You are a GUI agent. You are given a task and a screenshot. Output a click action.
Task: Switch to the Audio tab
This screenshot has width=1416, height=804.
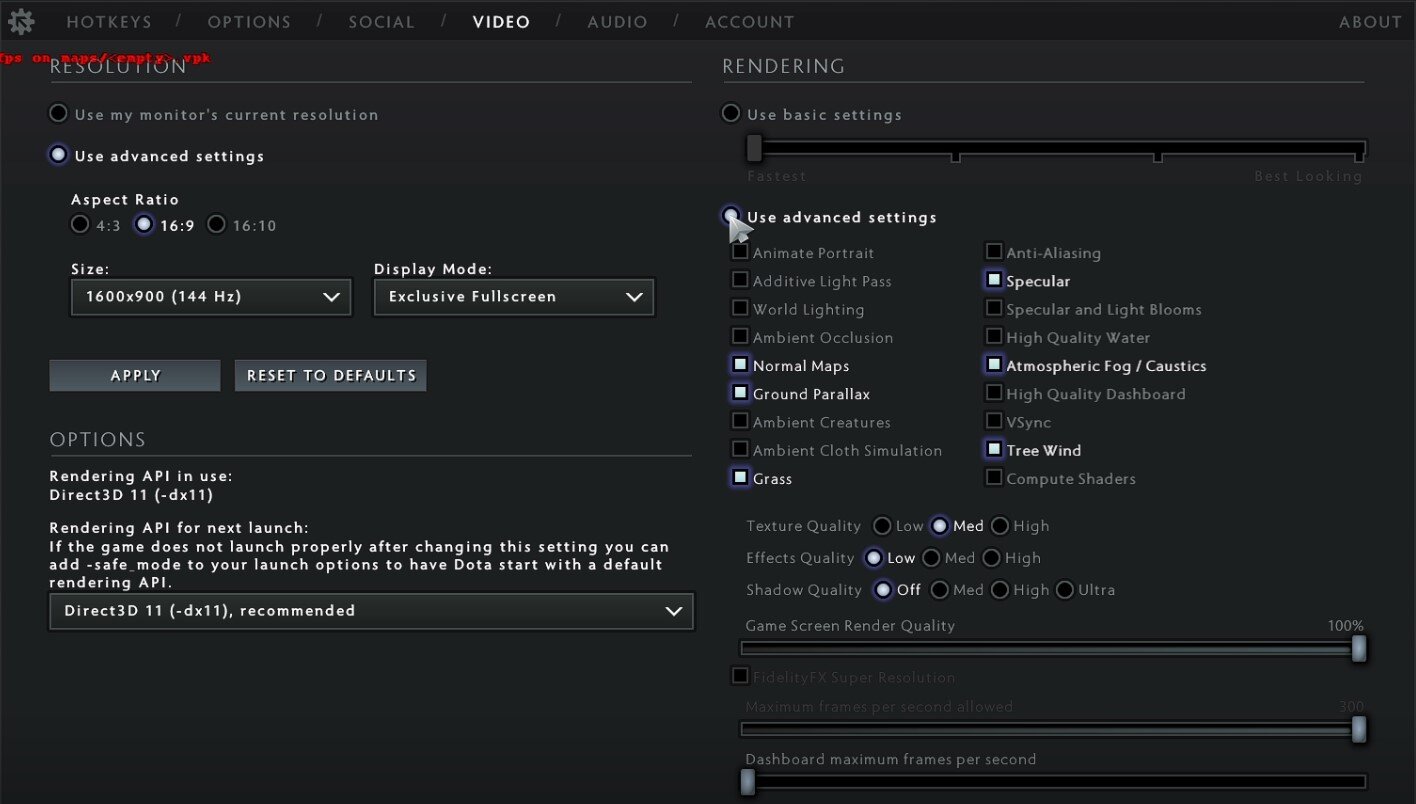pos(617,22)
